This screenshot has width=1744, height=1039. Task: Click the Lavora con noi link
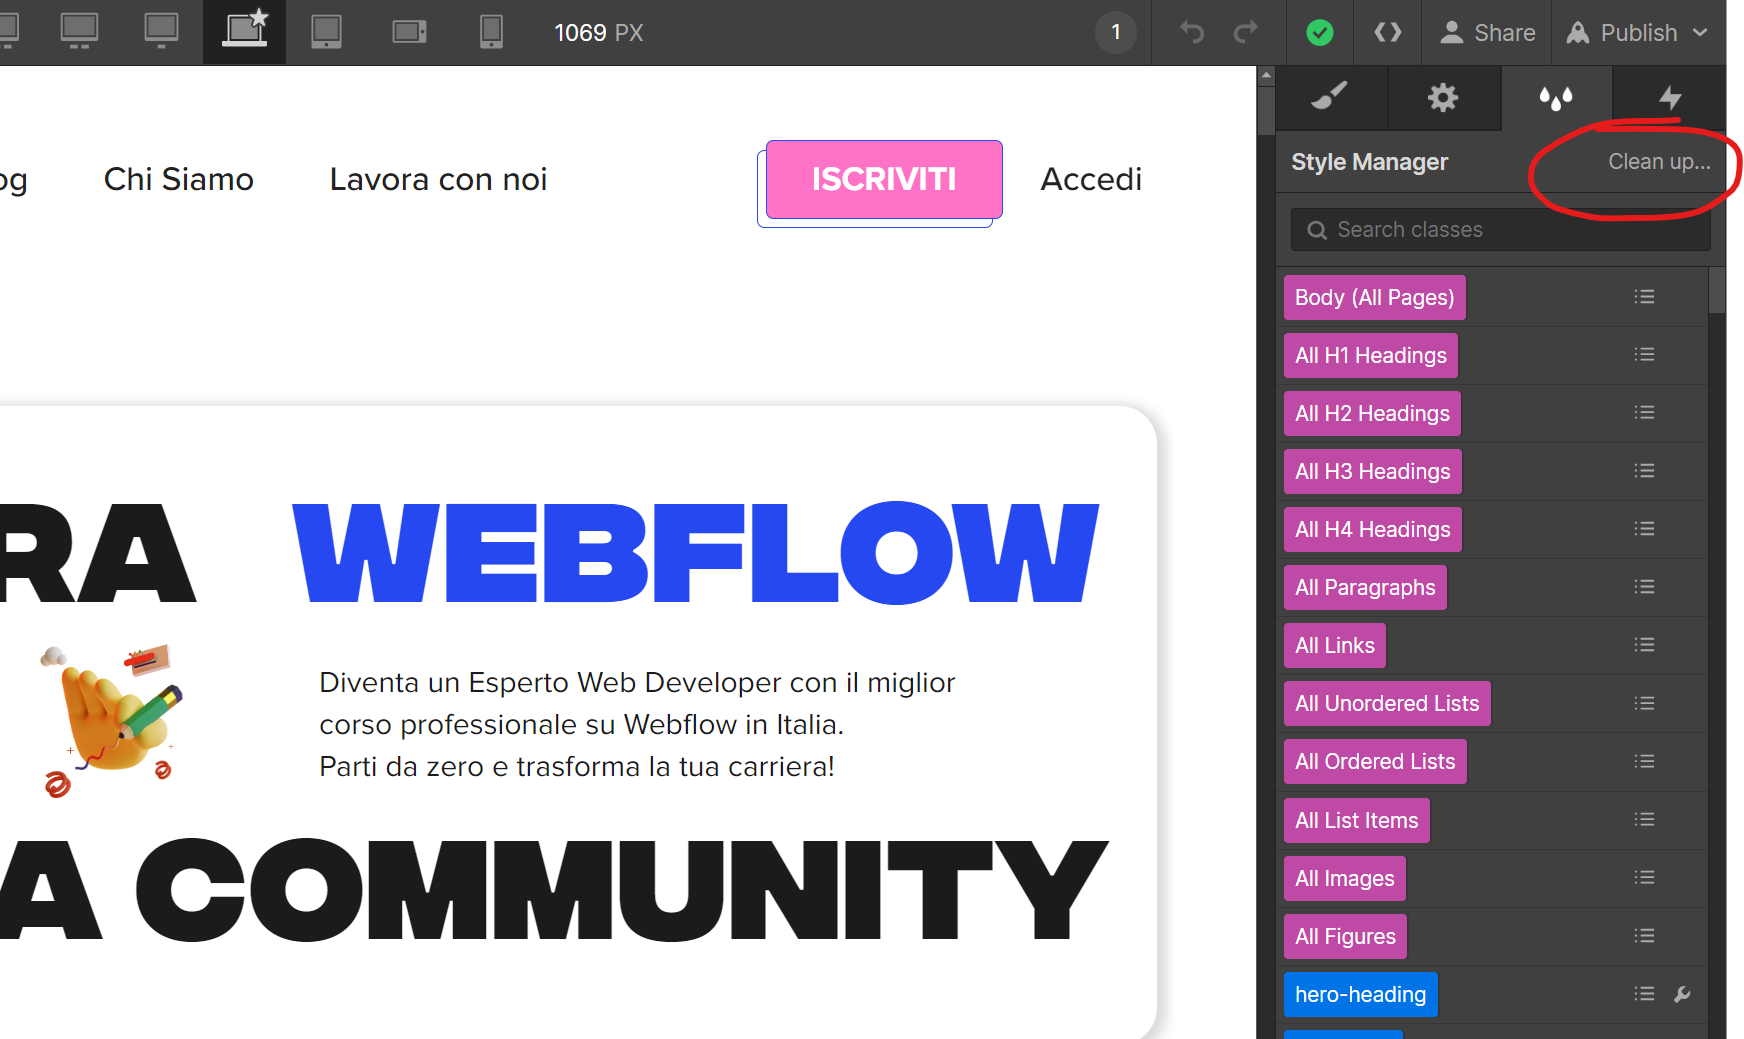point(438,179)
